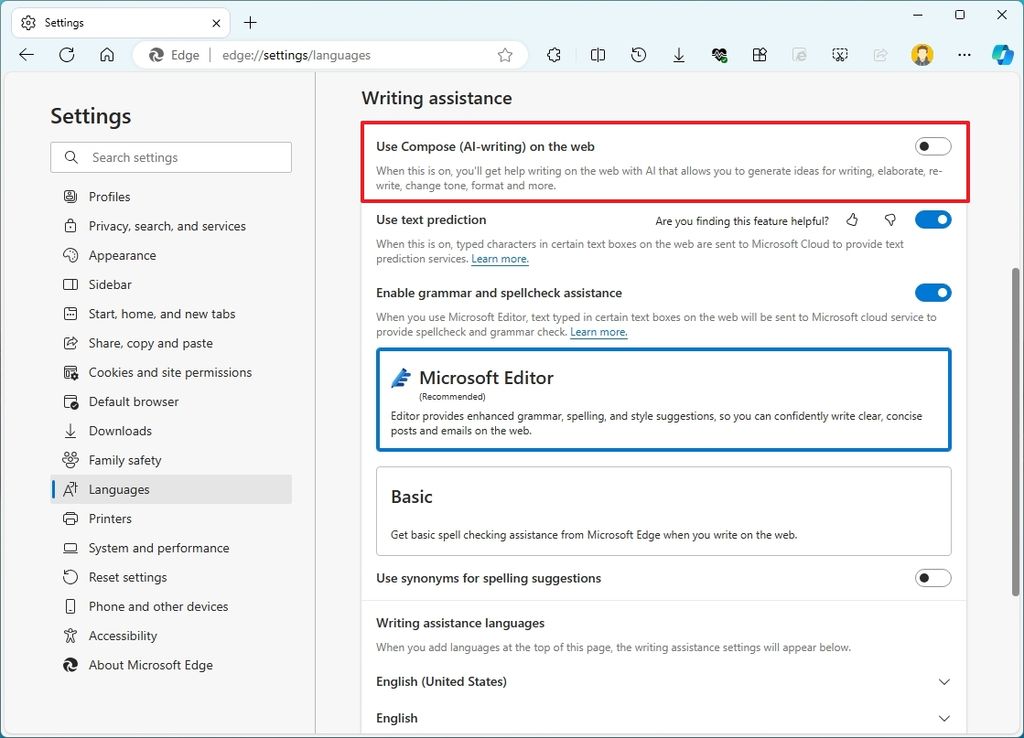Give thumbs up feedback on text prediction
Image resolution: width=1024 pixels, height=738 pixels.
click(852, 219)
